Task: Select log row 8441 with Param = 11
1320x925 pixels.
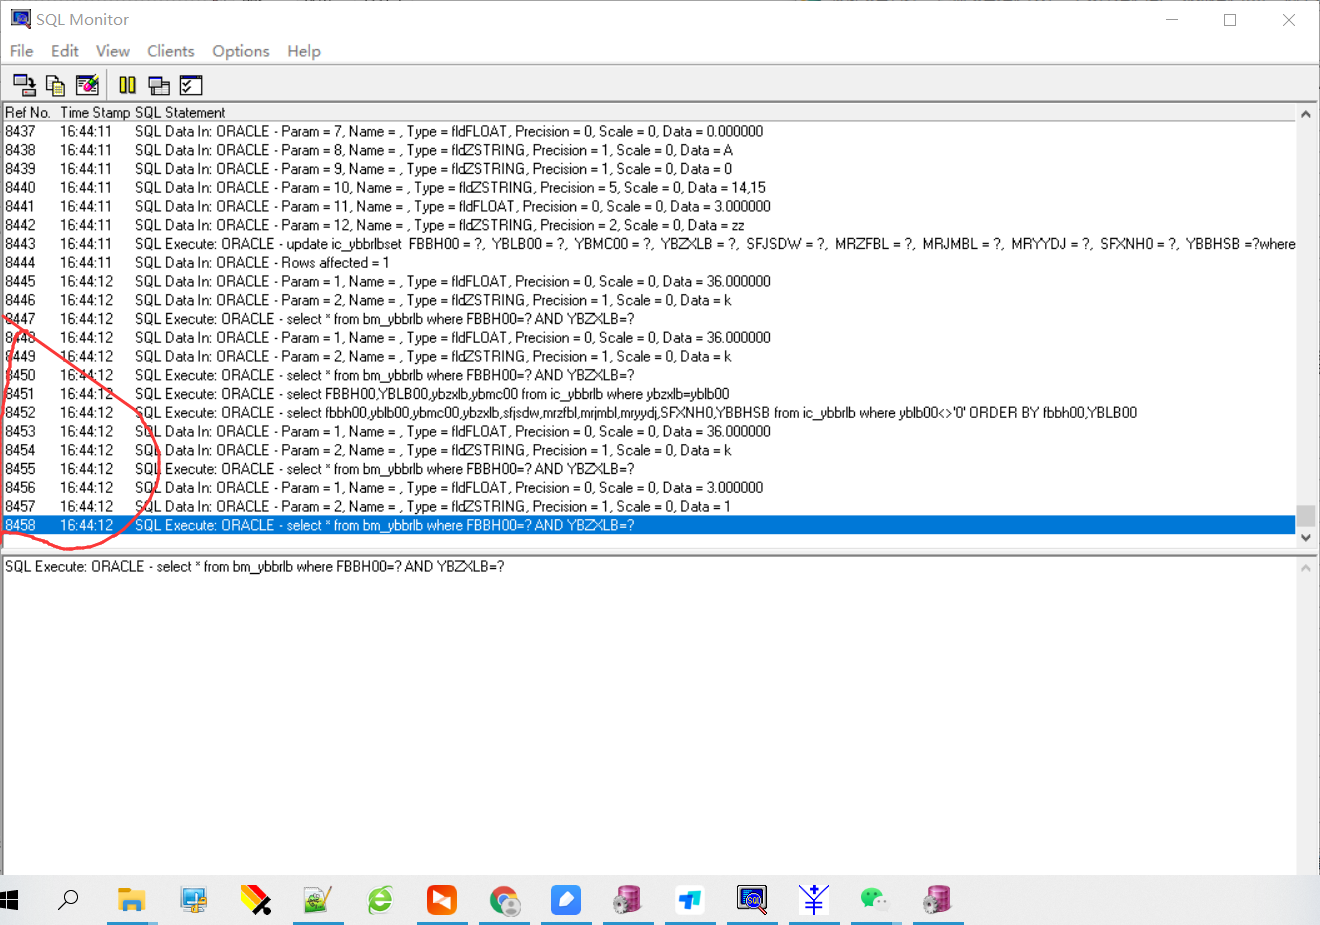Action: pyautogui.click(x=650, y=207)
